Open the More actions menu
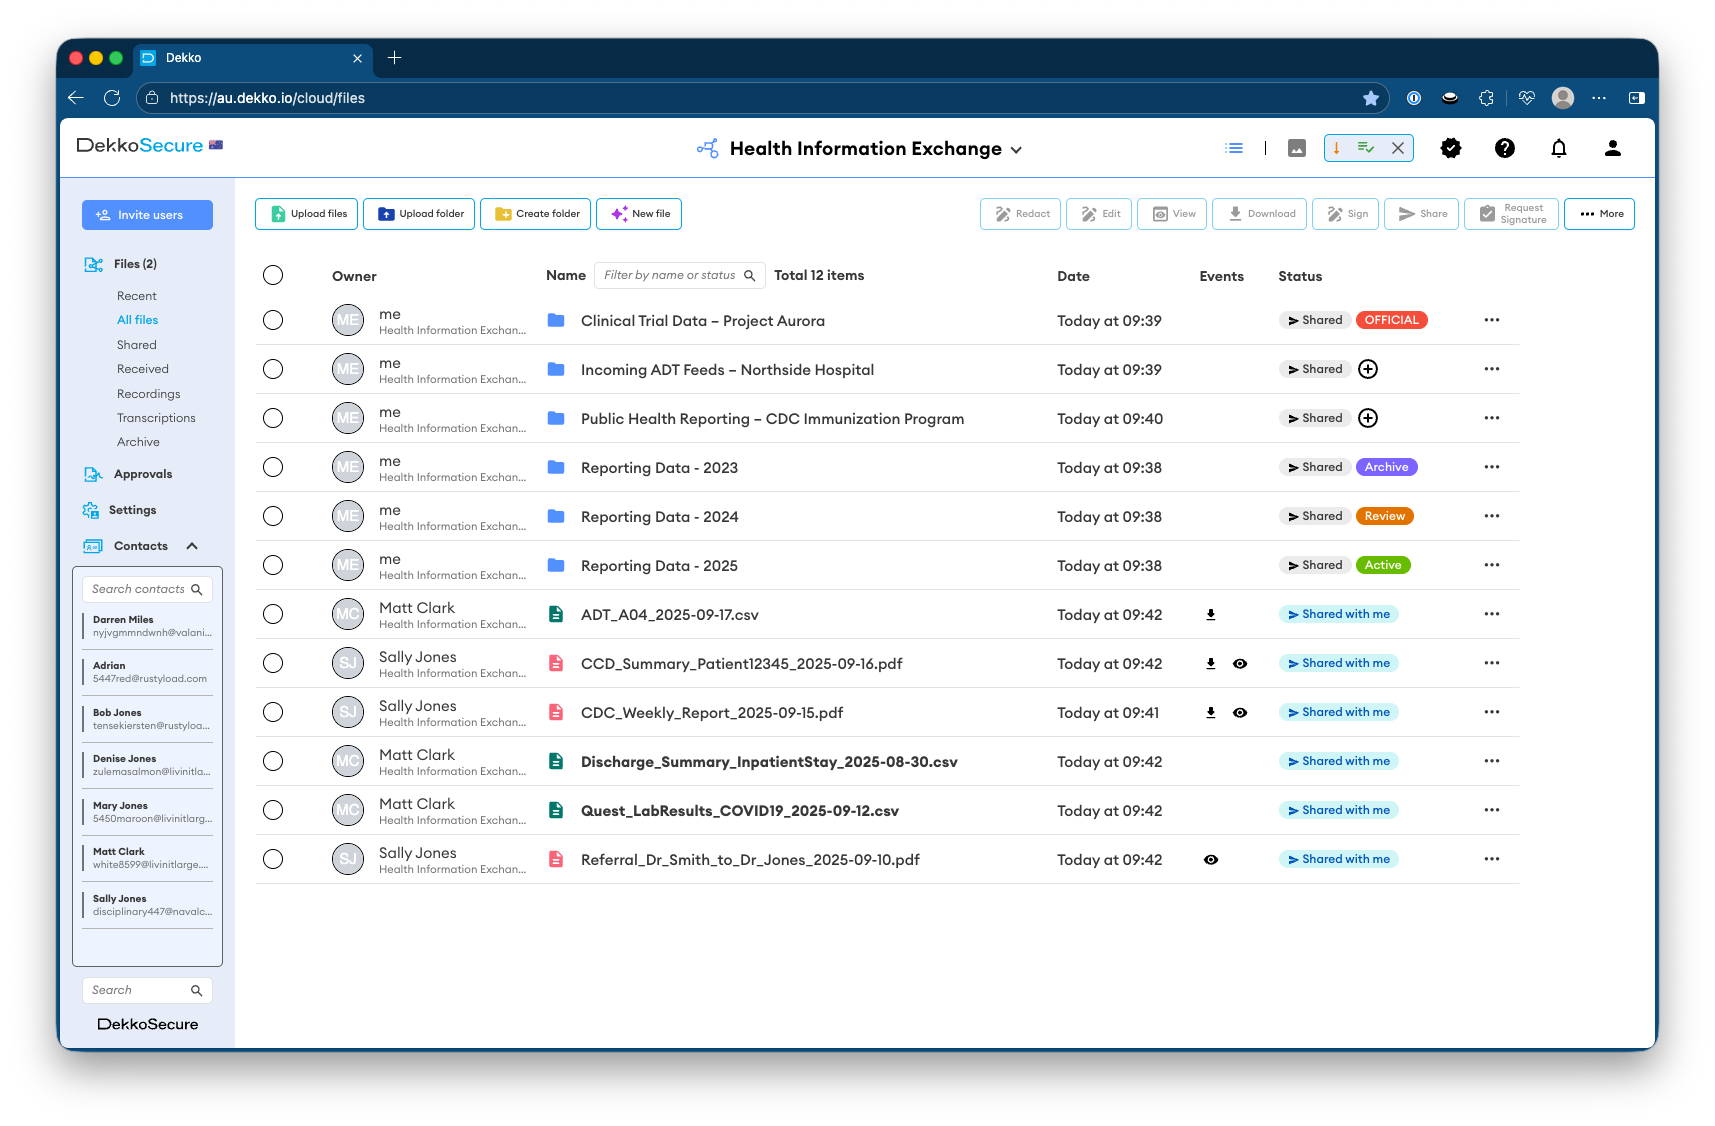The image size is (1715, 1126). pos(1599,214)
